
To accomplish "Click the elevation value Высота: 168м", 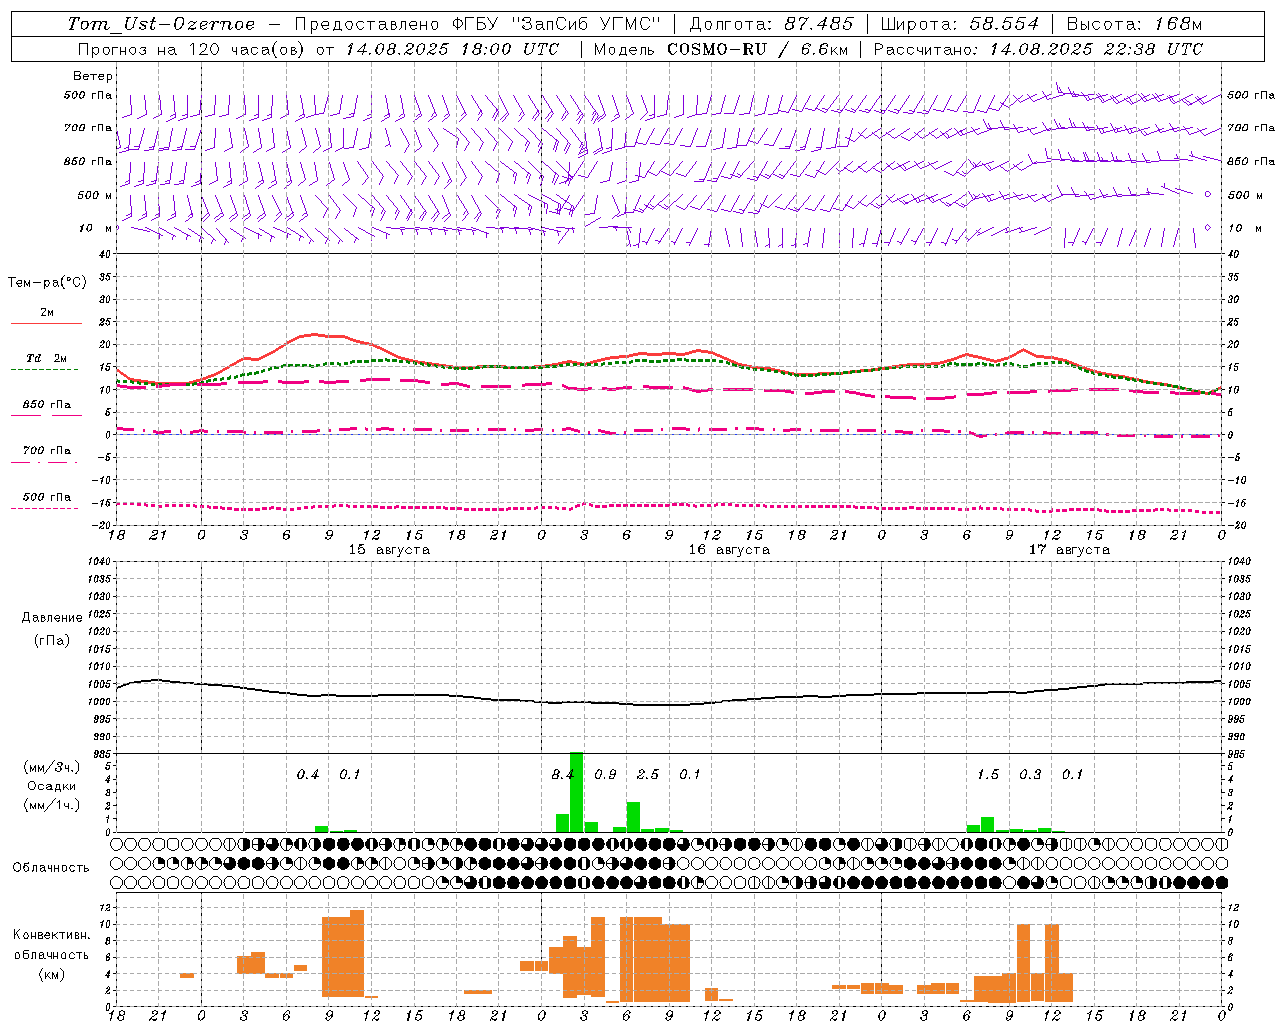I will point(1134,24).
